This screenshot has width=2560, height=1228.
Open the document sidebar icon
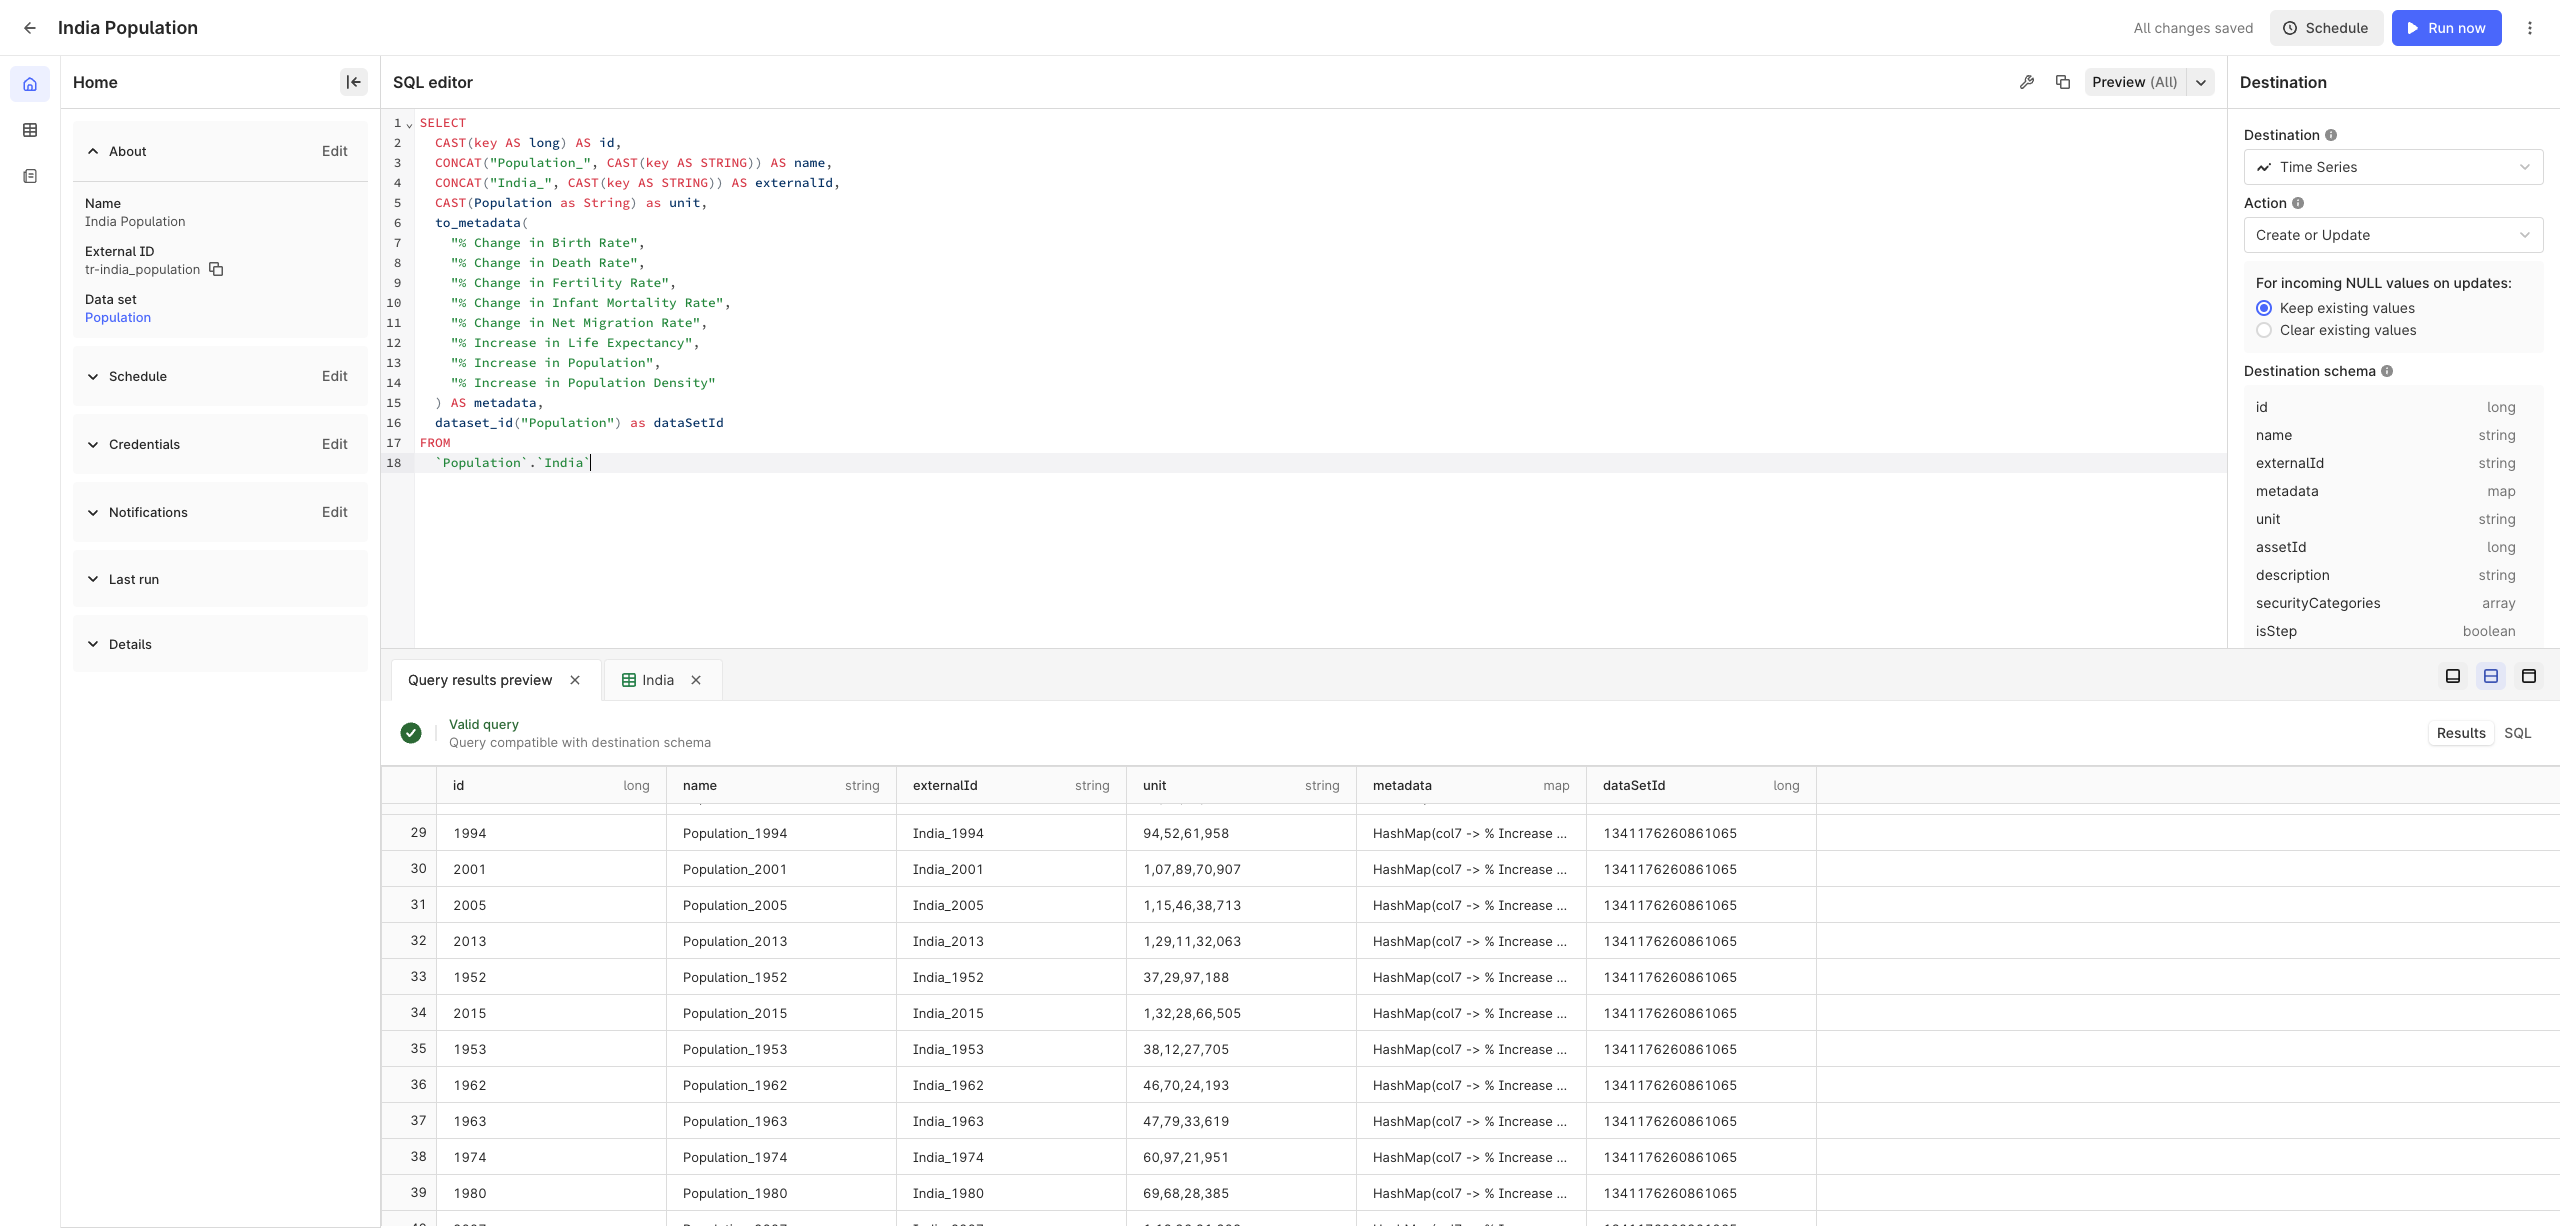click(x=30, y=176)
